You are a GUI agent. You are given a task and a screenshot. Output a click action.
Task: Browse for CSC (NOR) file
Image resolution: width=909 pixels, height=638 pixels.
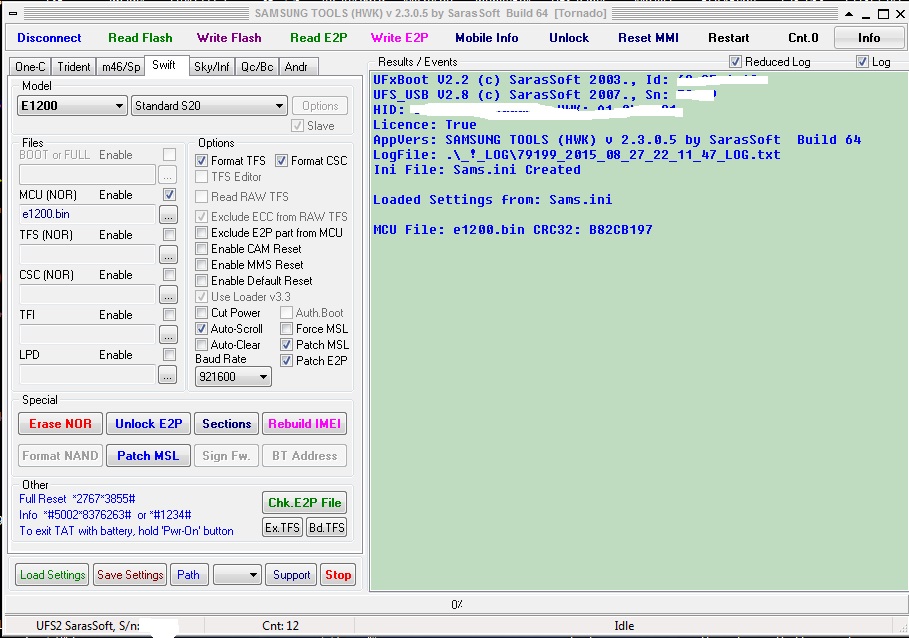tap(168, 294)
